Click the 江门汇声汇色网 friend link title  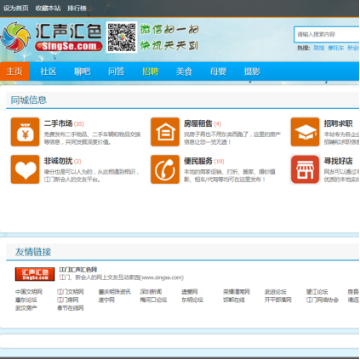click(78, 269)
